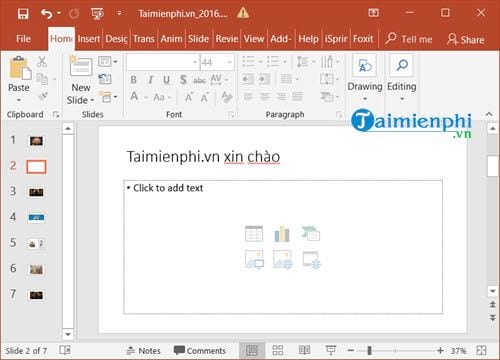Switch to the Insert tab
This screenshot has height=360, width=500.
(89, 39)
